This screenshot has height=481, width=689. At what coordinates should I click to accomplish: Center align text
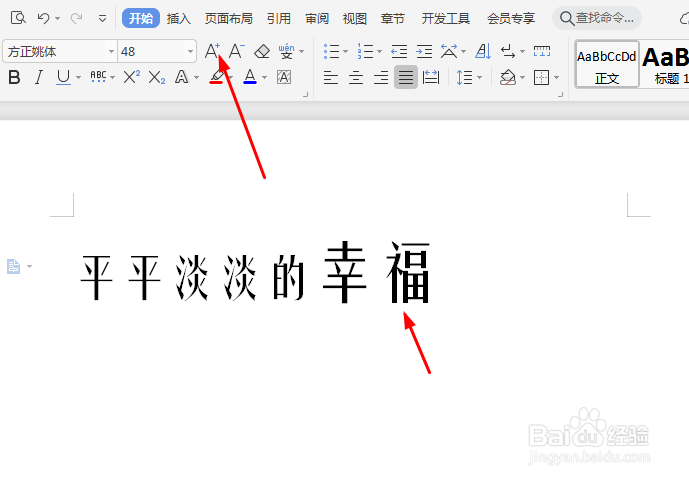click(356, 78)
